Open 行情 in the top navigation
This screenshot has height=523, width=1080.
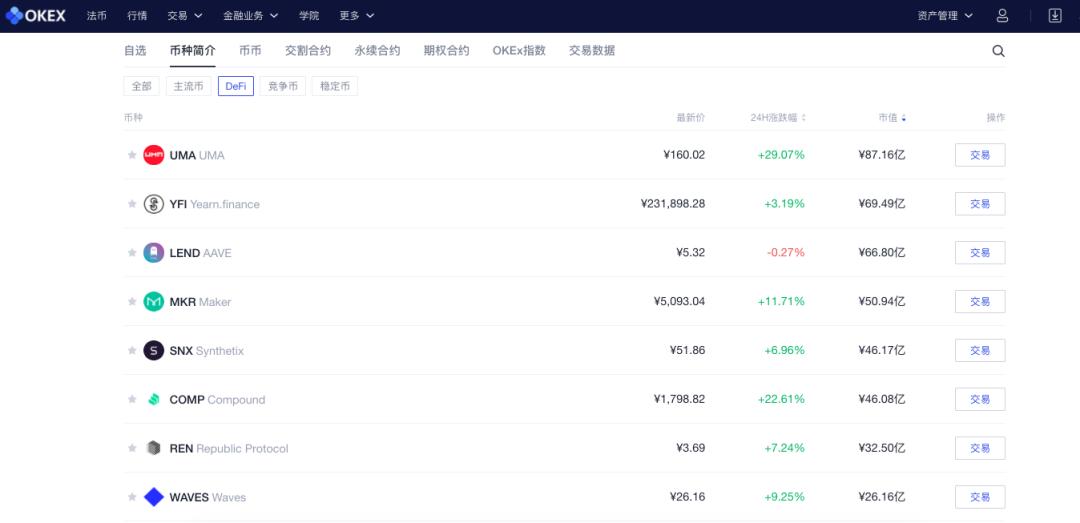(137, 15)
